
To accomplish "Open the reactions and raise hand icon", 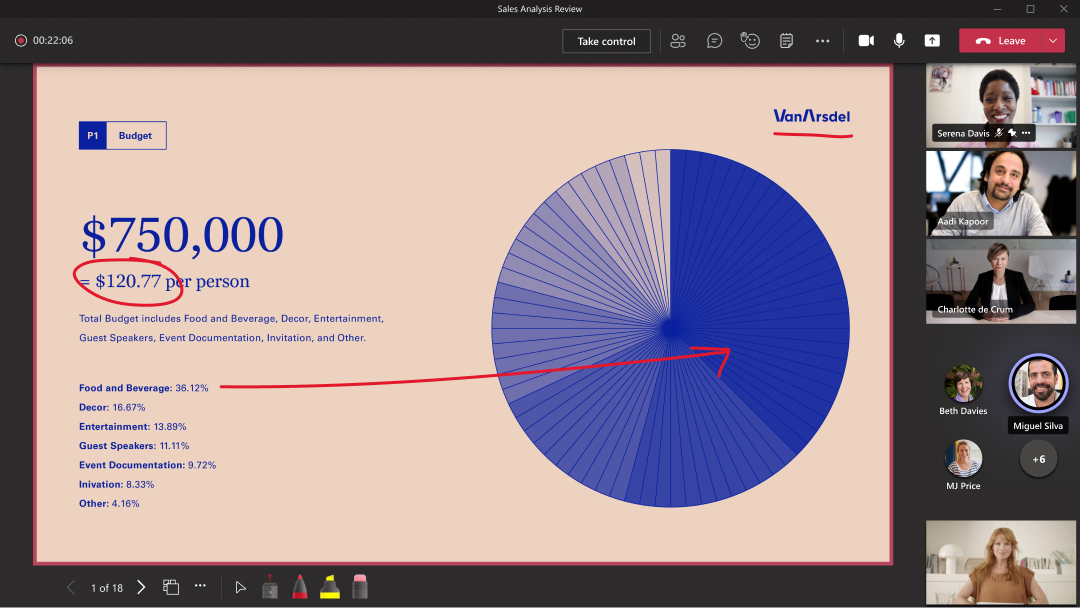I will [x=750, y=41].
